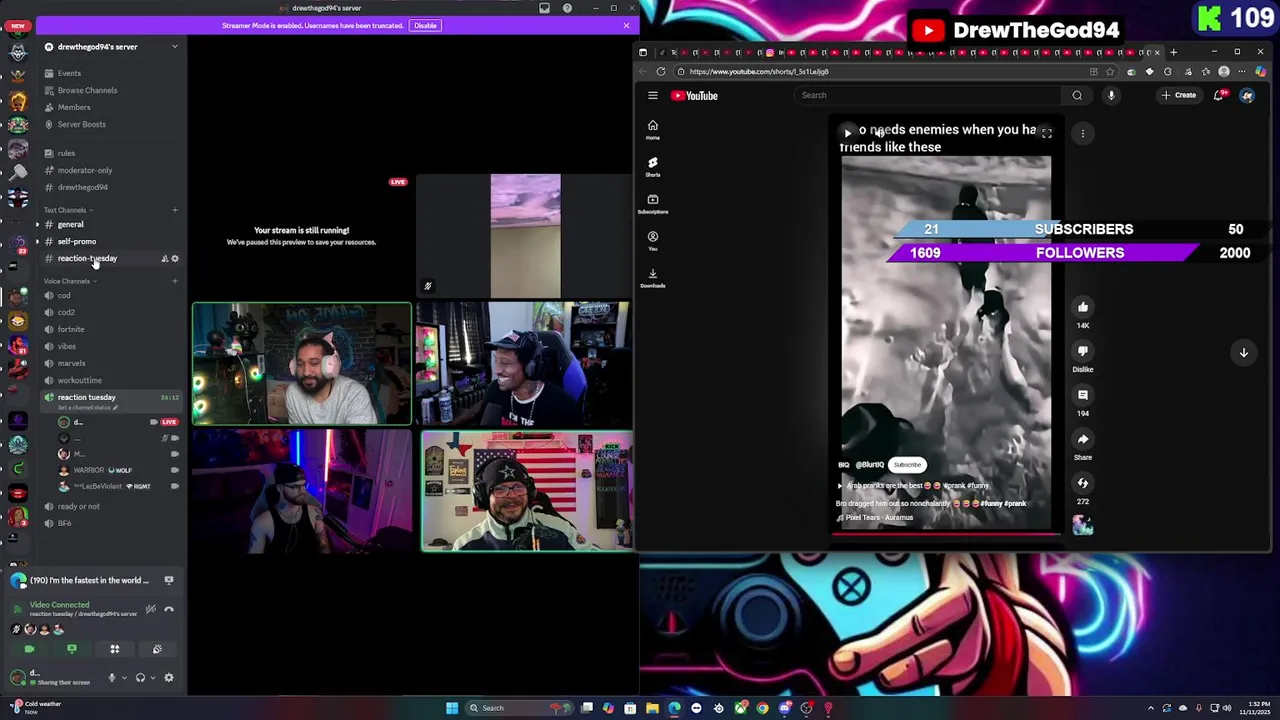Search with voice using the microphone

tap(1111, 96)
